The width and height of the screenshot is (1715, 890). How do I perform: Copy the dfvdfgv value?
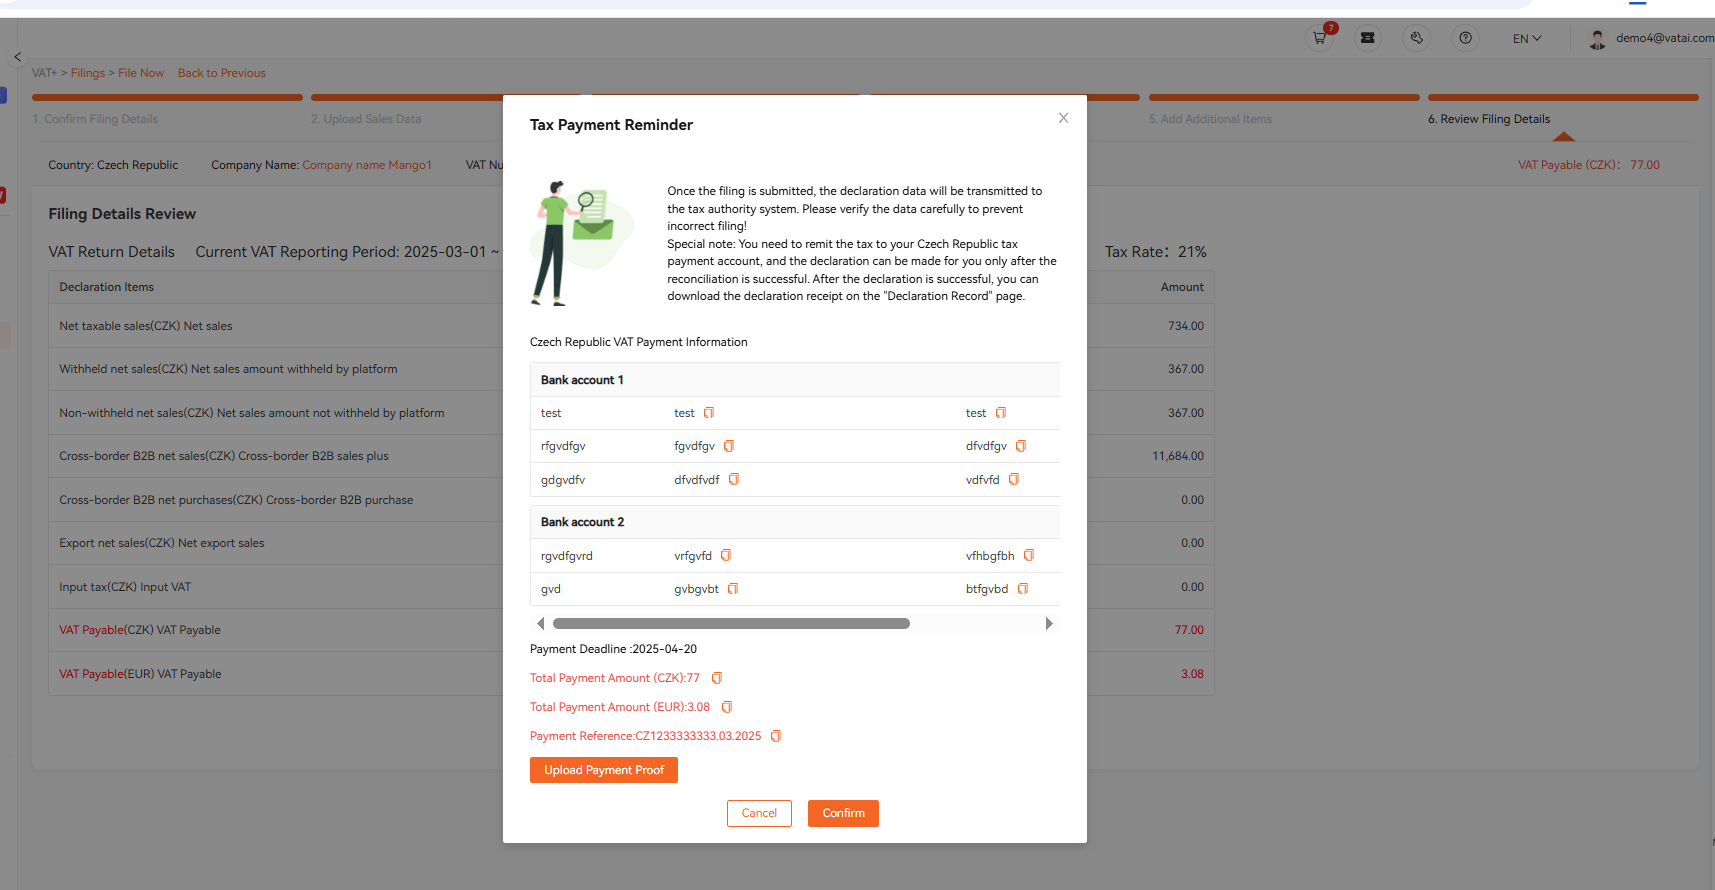(1021, 446)
